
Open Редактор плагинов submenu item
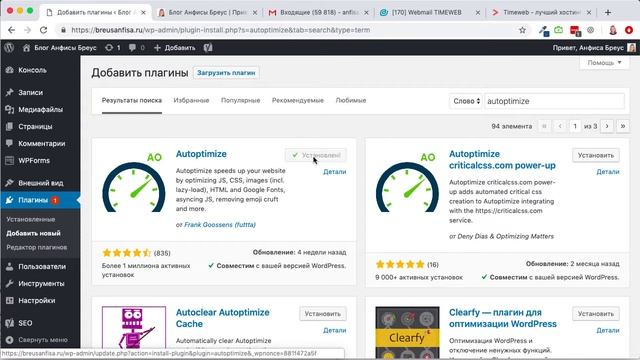pos(37,247)
